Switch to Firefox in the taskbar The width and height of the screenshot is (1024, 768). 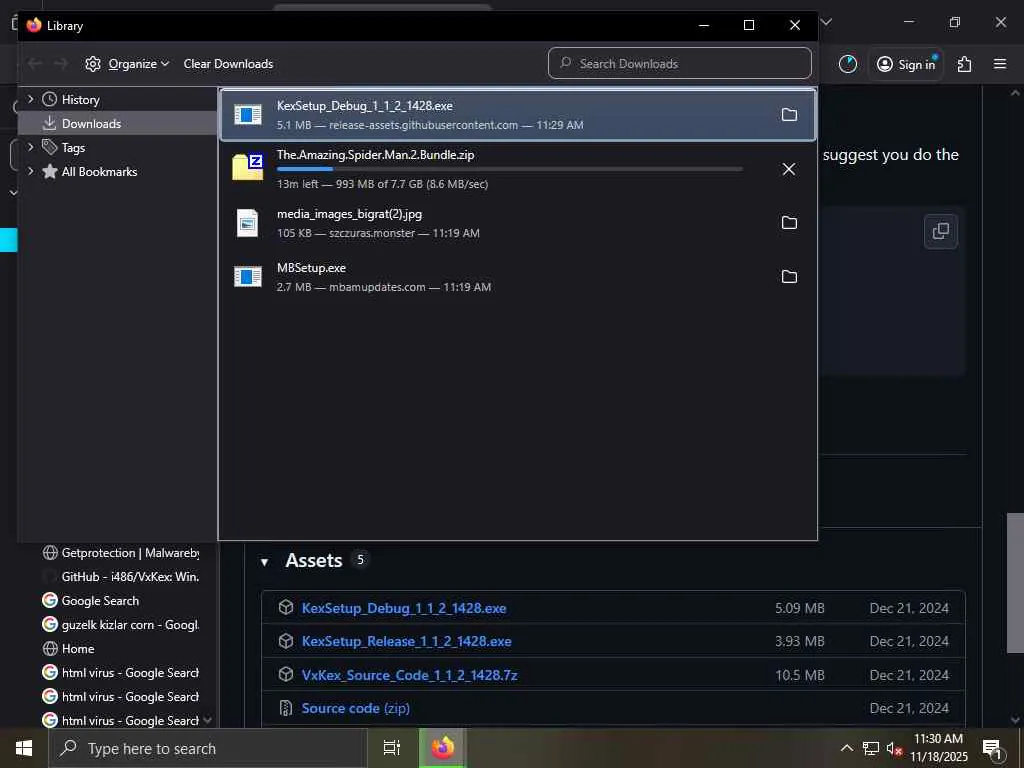click(442, 748)
